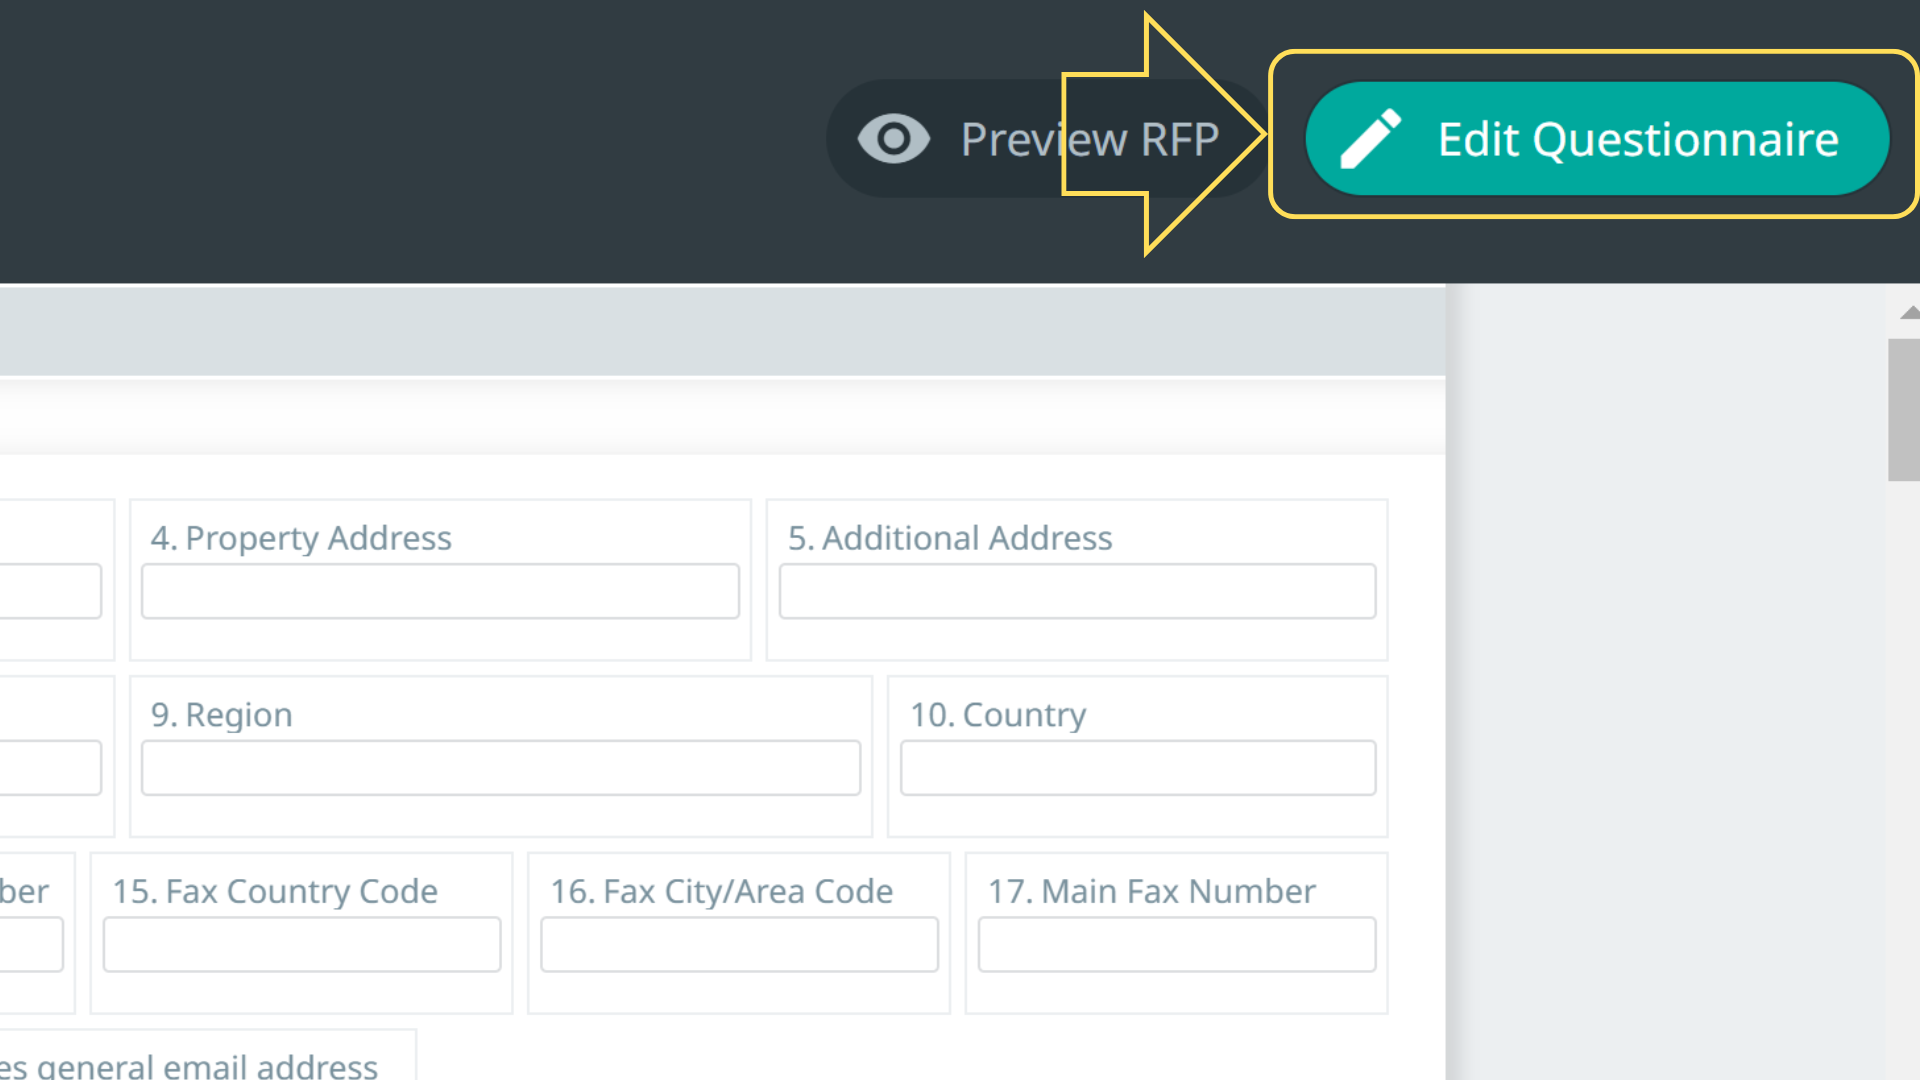Select the Region input field

[x=500, y=768]
